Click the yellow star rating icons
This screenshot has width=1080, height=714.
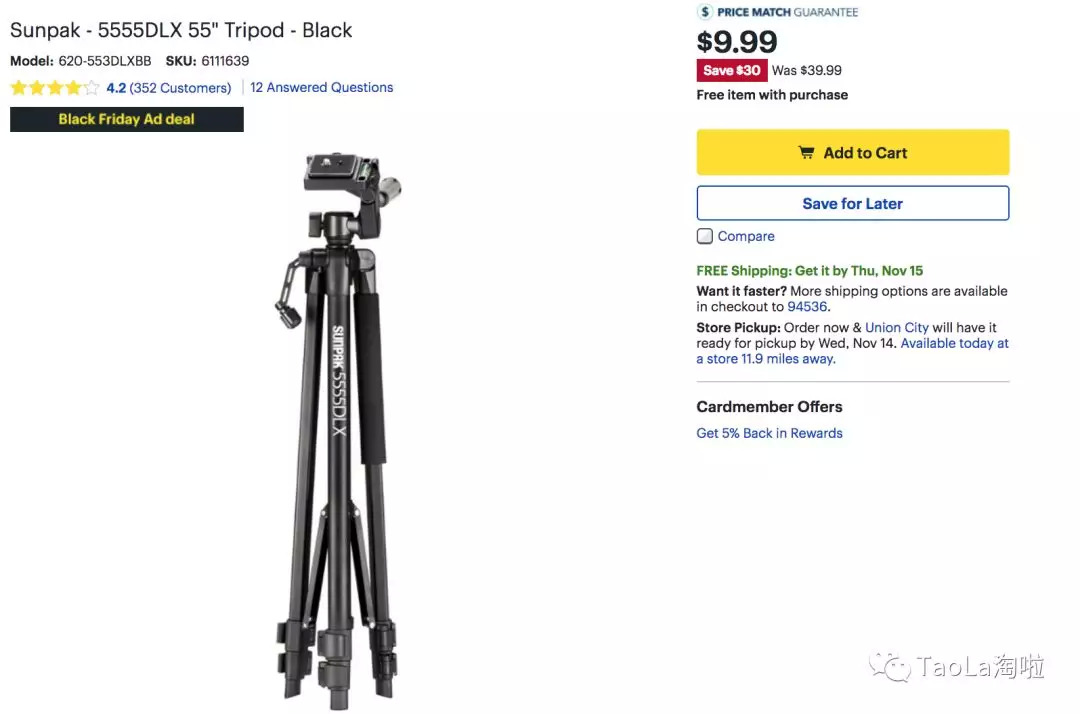point(55,88)
